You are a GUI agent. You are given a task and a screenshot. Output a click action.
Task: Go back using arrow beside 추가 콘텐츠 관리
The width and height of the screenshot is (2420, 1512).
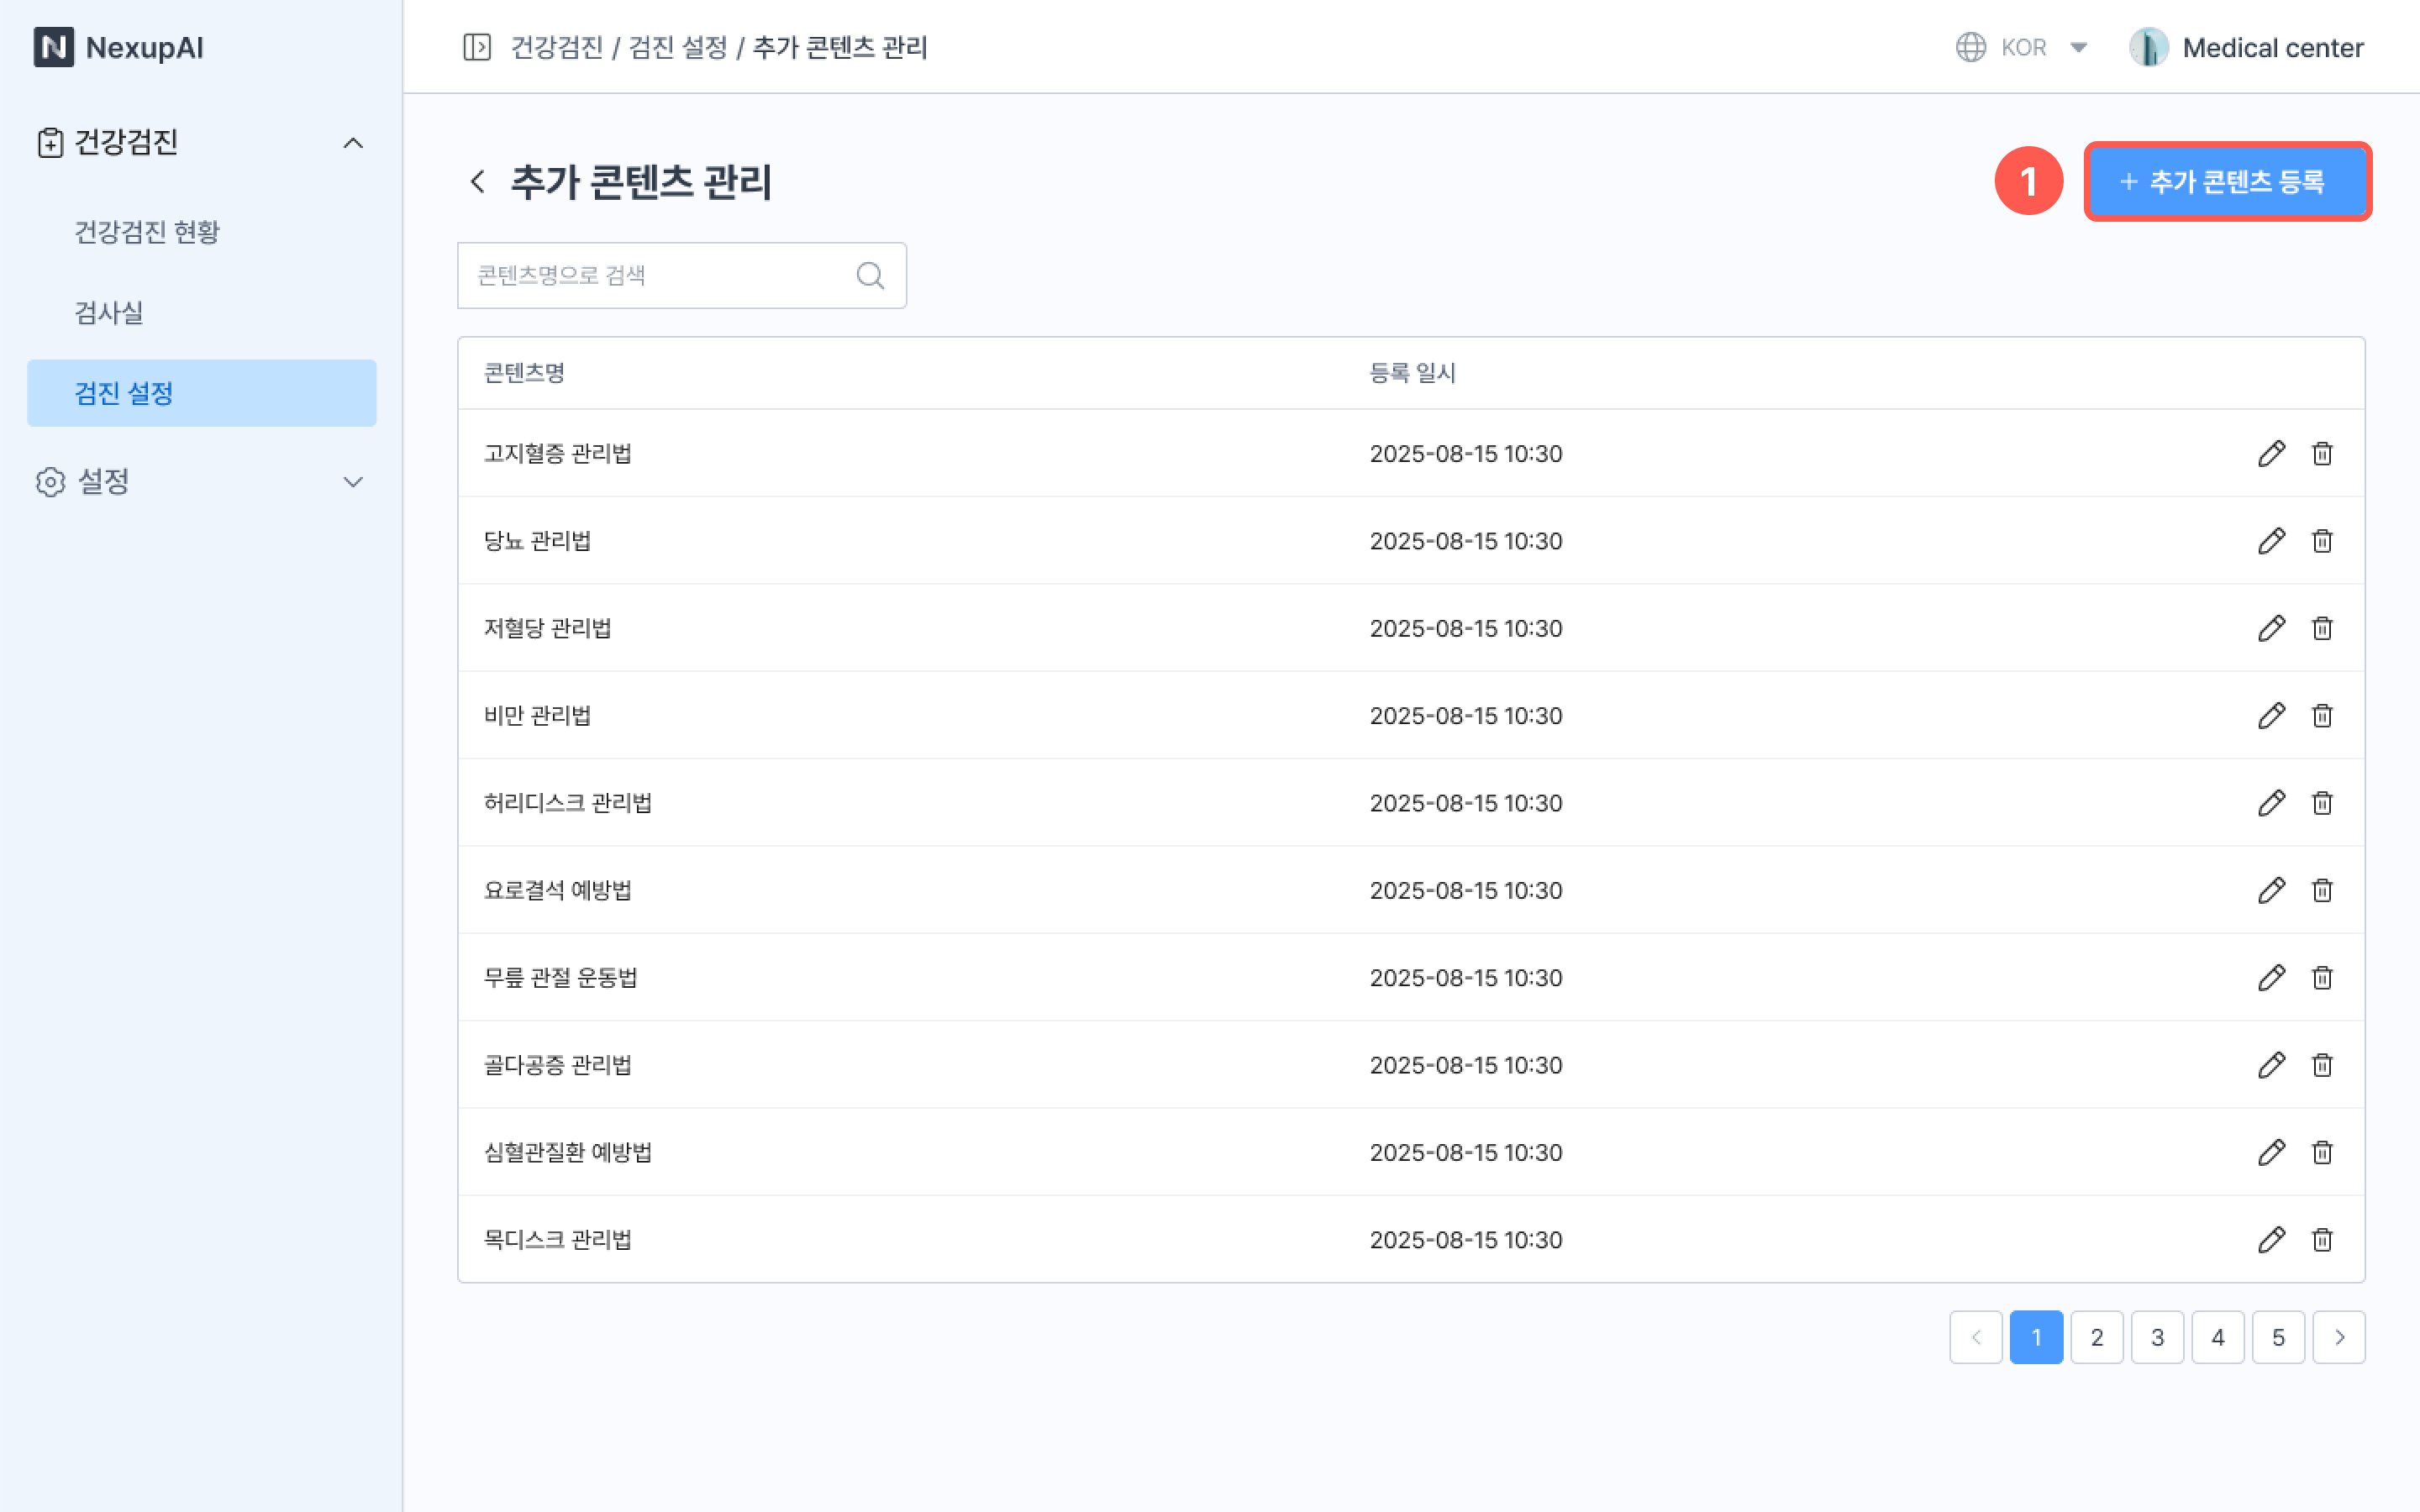(478, 181)
